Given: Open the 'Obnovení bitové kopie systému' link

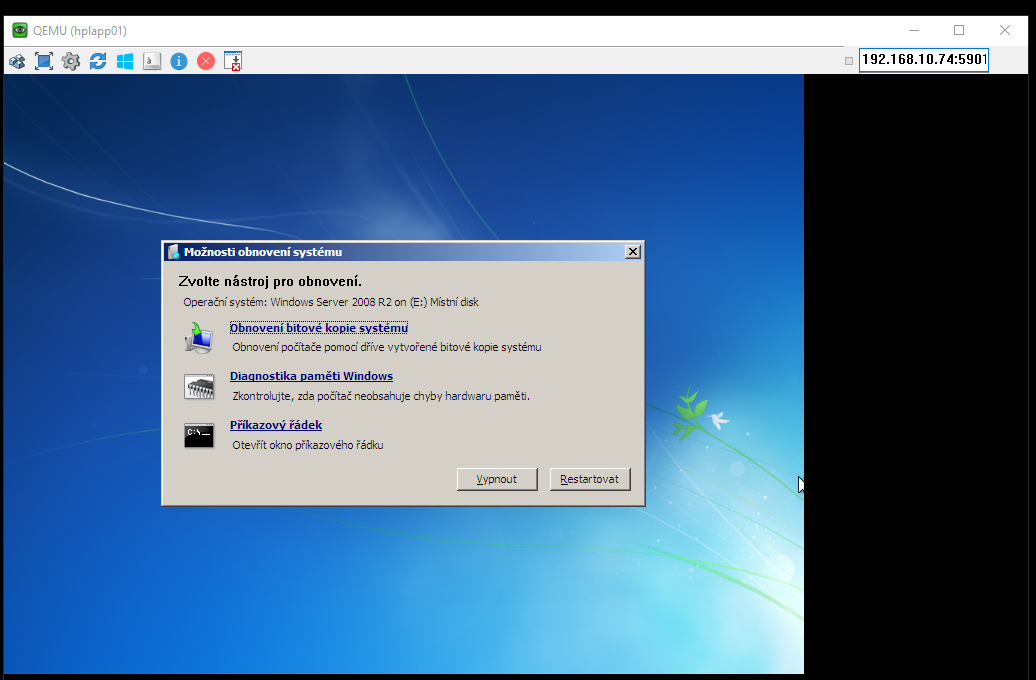Looking at the screenshot, I should tap(318, 328).
